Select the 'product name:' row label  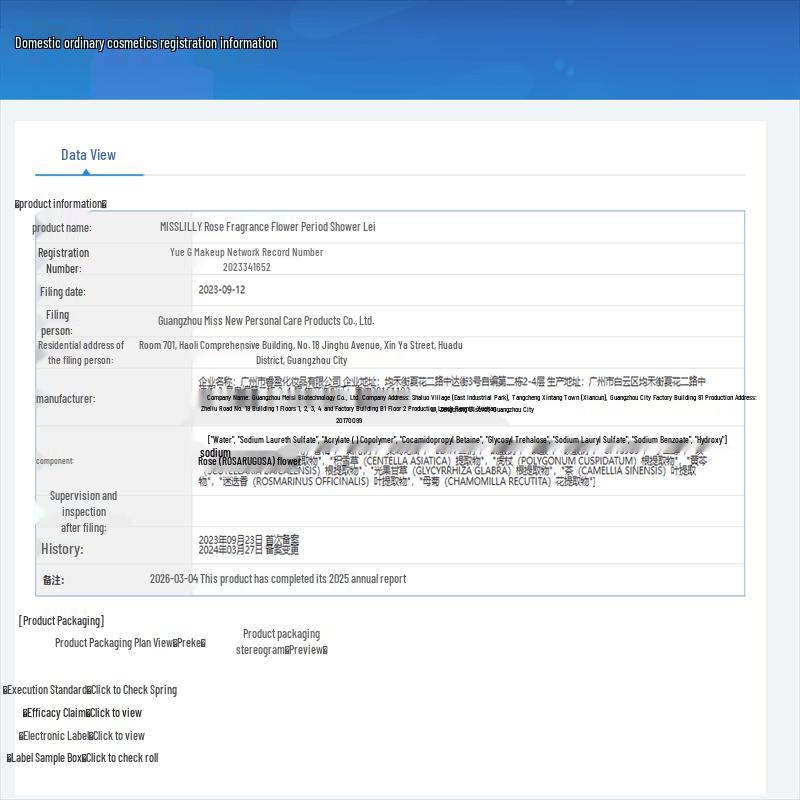pyautogui.click(x=62, y=228)
